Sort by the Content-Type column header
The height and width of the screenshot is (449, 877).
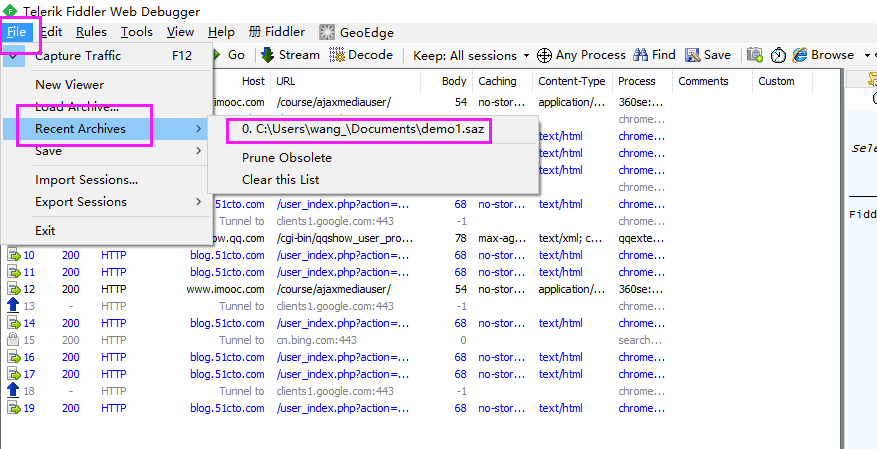[572, 81]
